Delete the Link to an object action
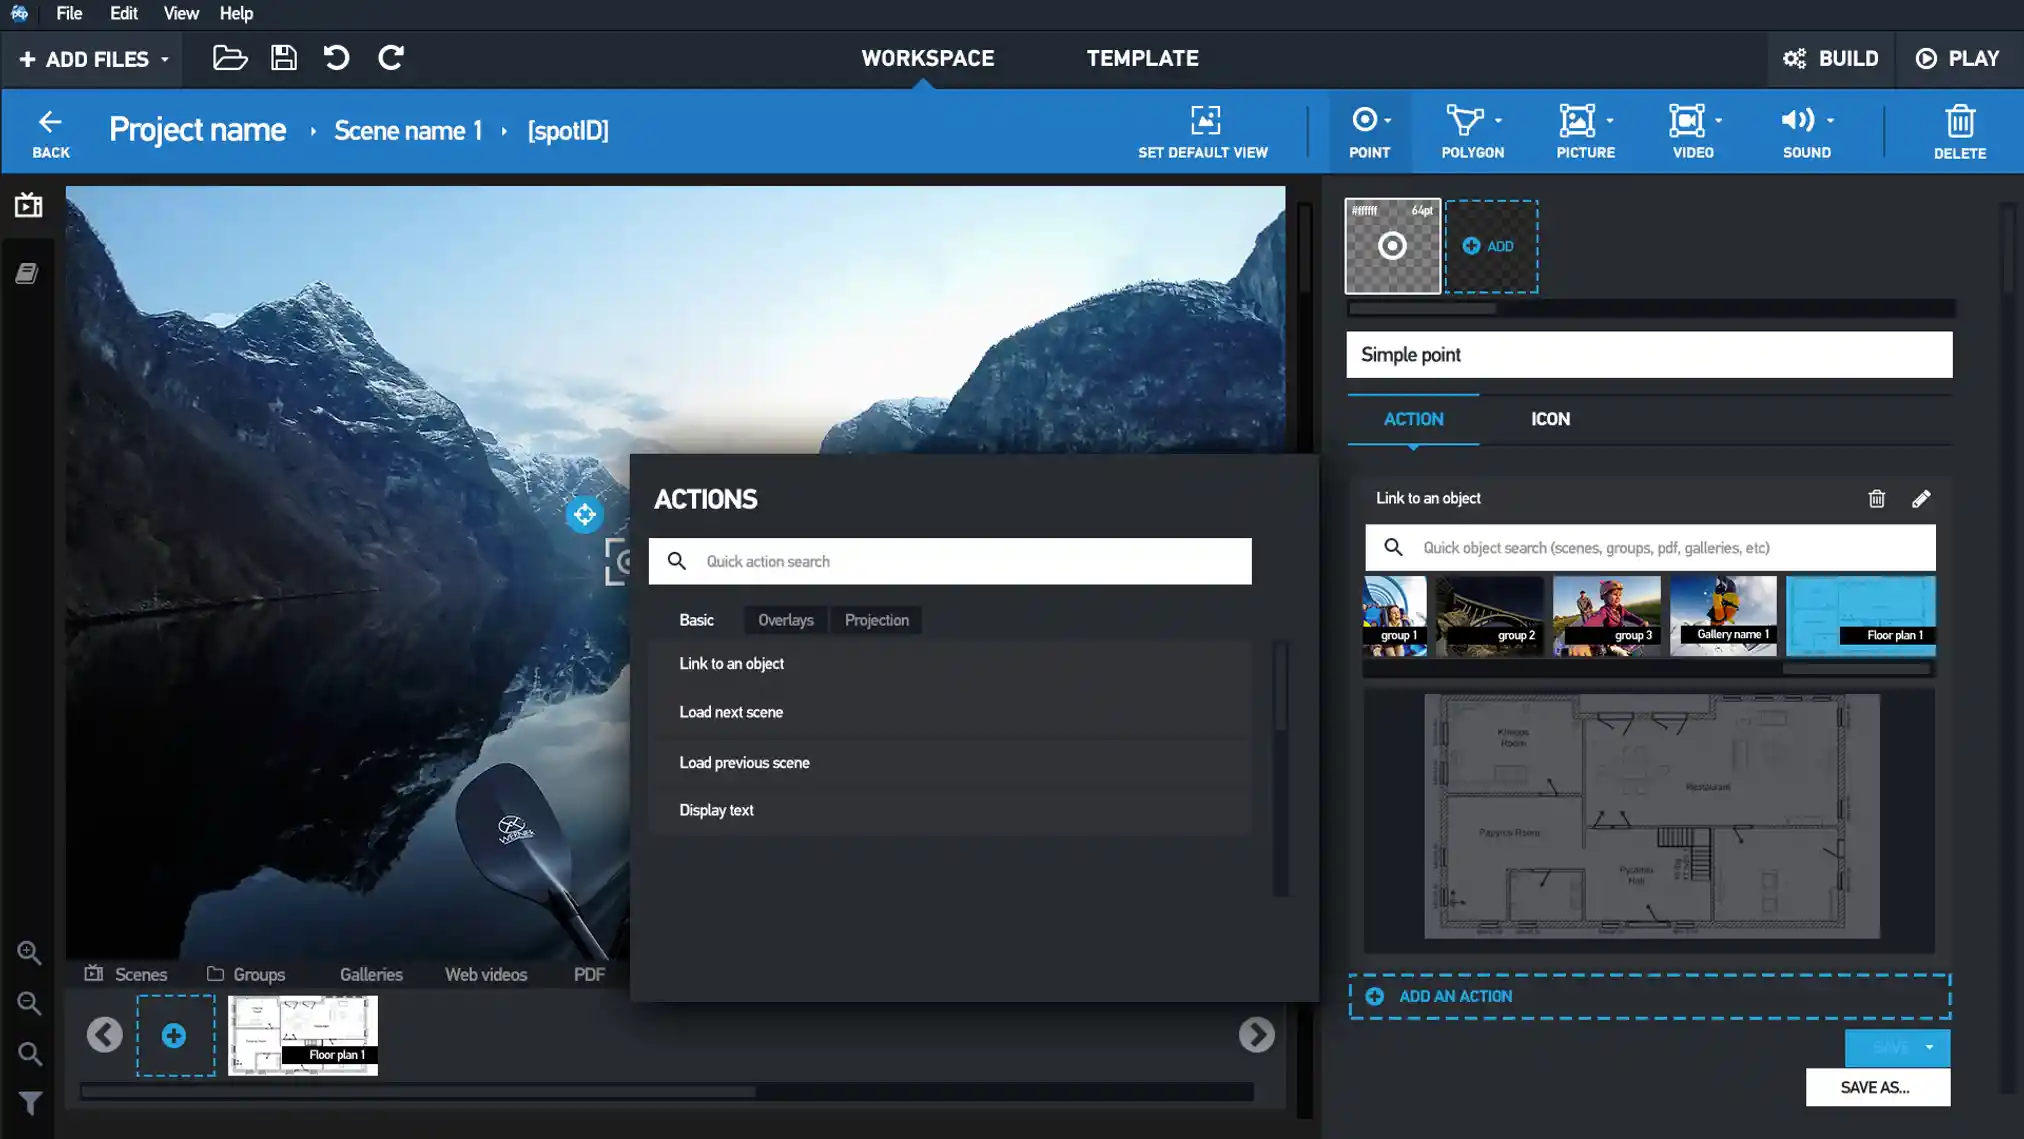The width and height of the screenshot is (2024, 1139). coord(1876,498)
